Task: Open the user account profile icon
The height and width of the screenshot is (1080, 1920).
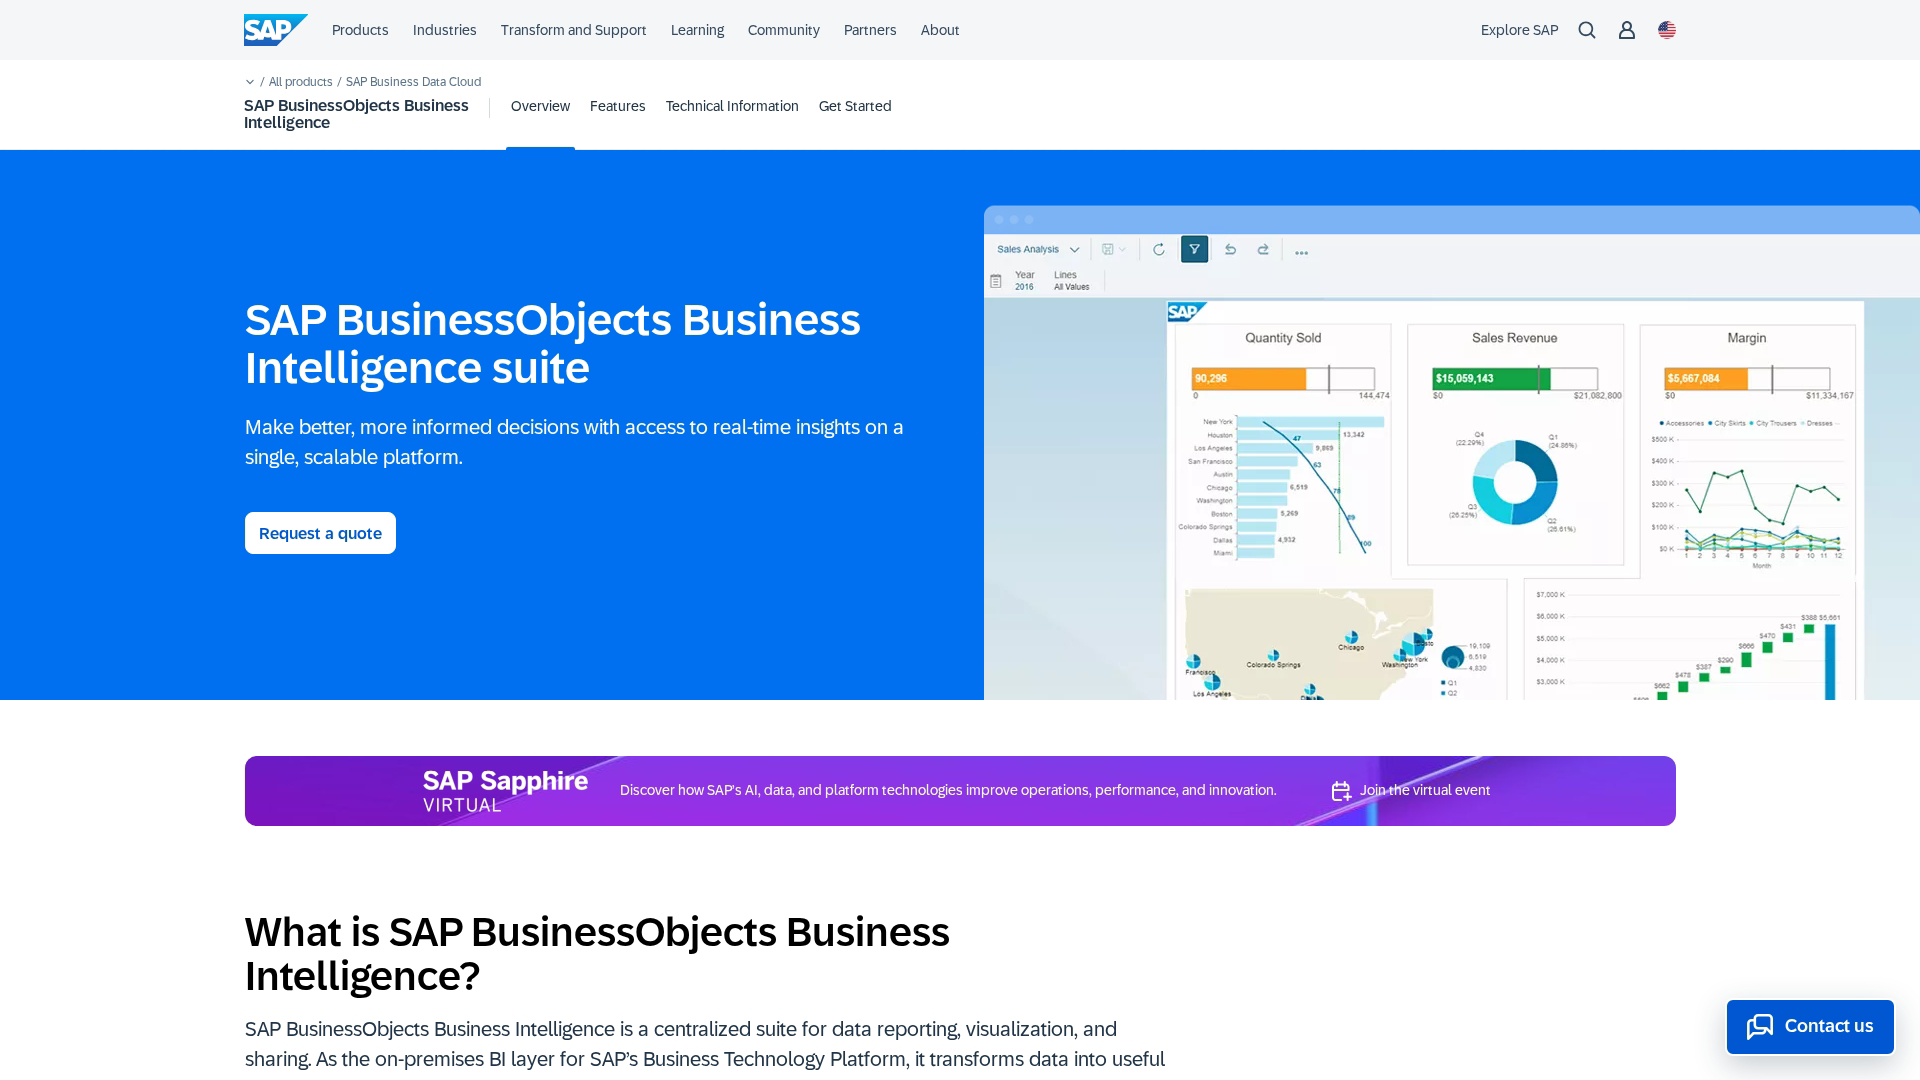Action: tap(1627, 30)
